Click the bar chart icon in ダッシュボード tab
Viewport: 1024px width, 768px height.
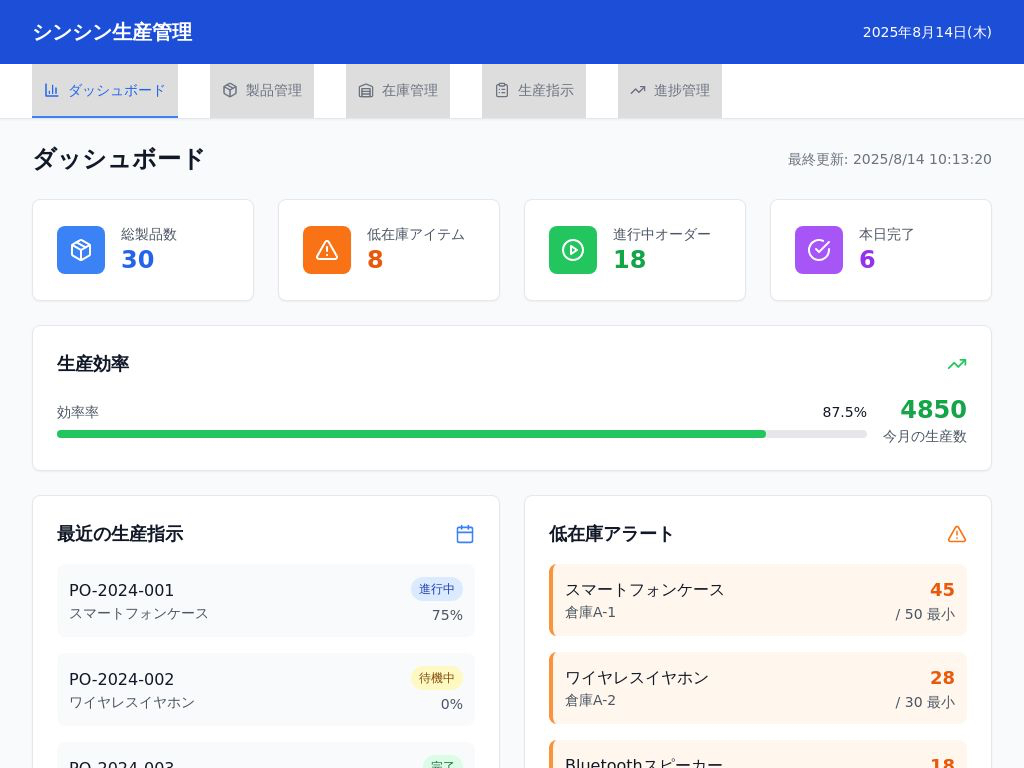52,90
